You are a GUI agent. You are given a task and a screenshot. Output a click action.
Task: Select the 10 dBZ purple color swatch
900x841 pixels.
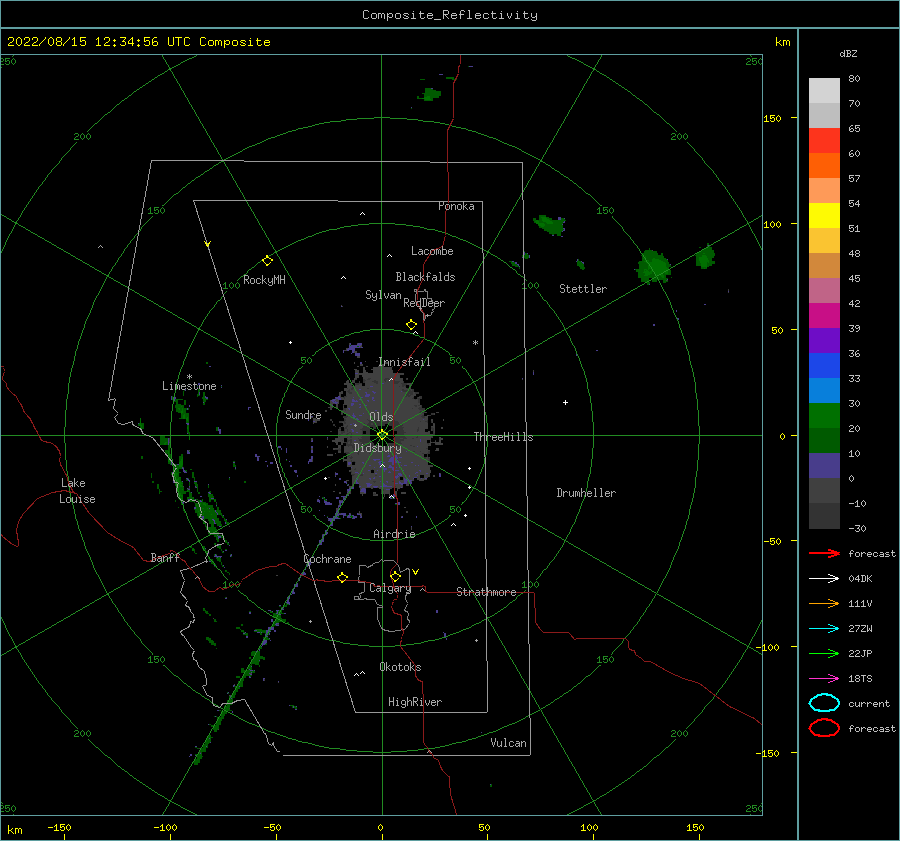coord(824,466)
